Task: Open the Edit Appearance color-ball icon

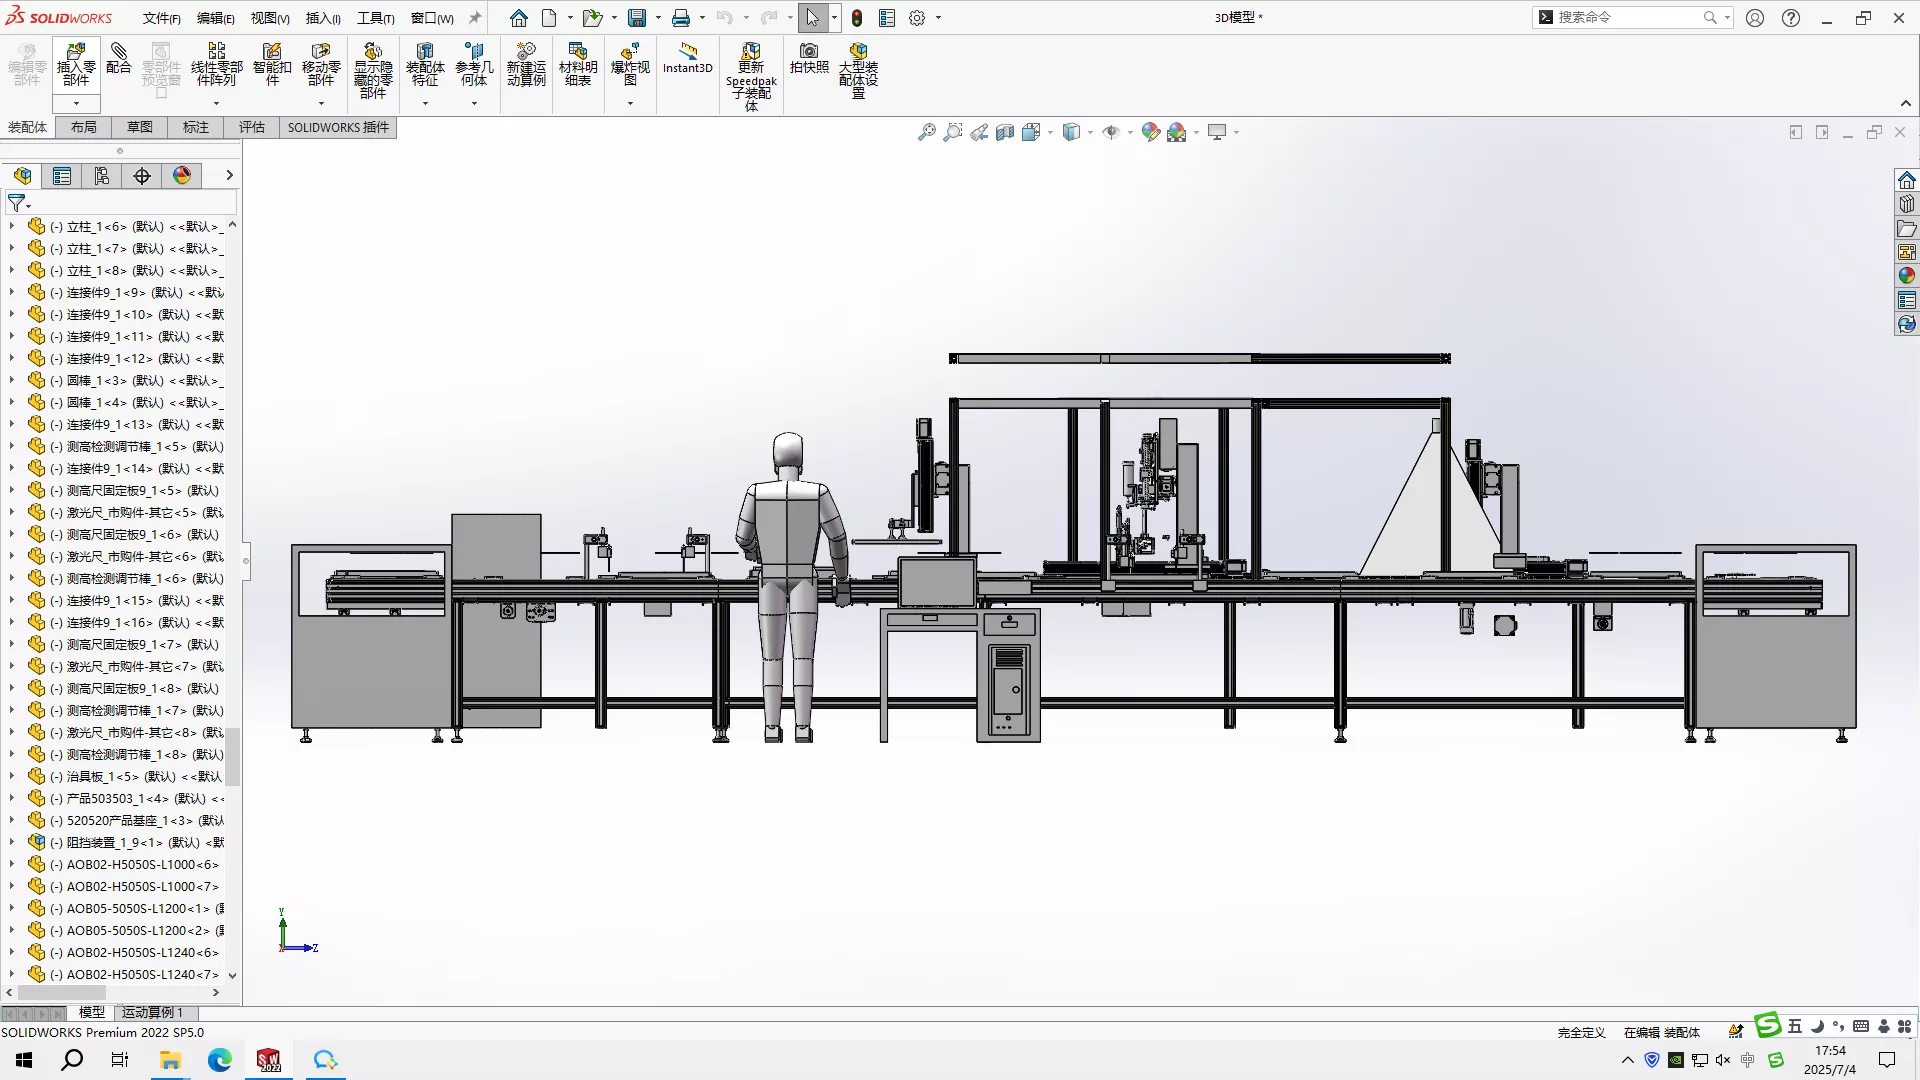Action: 1151,132
